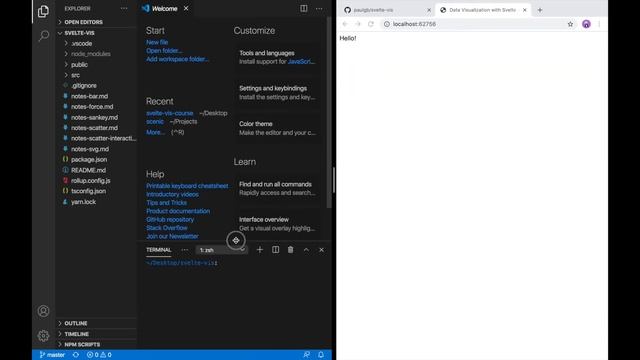640x360 pixels.
Task: Create a new terminal with plus icon
Action: pyautogui.click(x=260, y=250)
